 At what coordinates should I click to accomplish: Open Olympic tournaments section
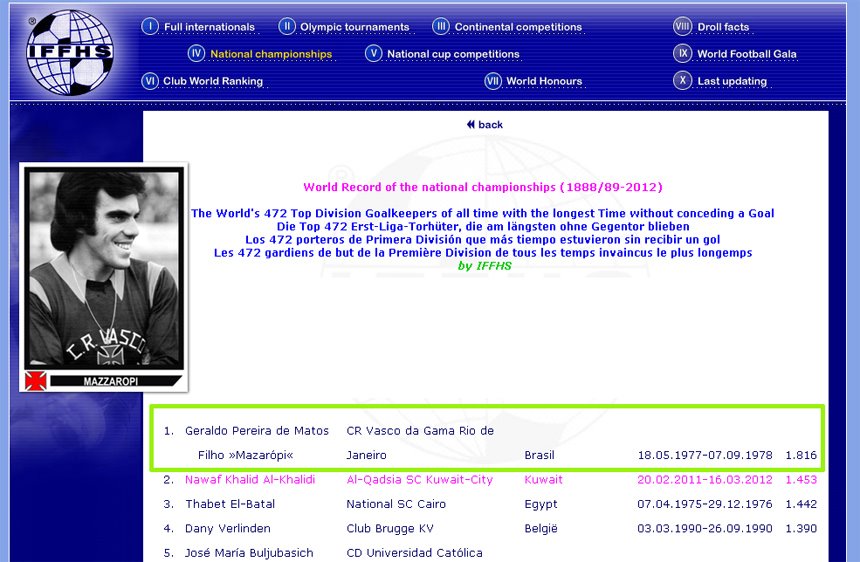pos(354,27)
